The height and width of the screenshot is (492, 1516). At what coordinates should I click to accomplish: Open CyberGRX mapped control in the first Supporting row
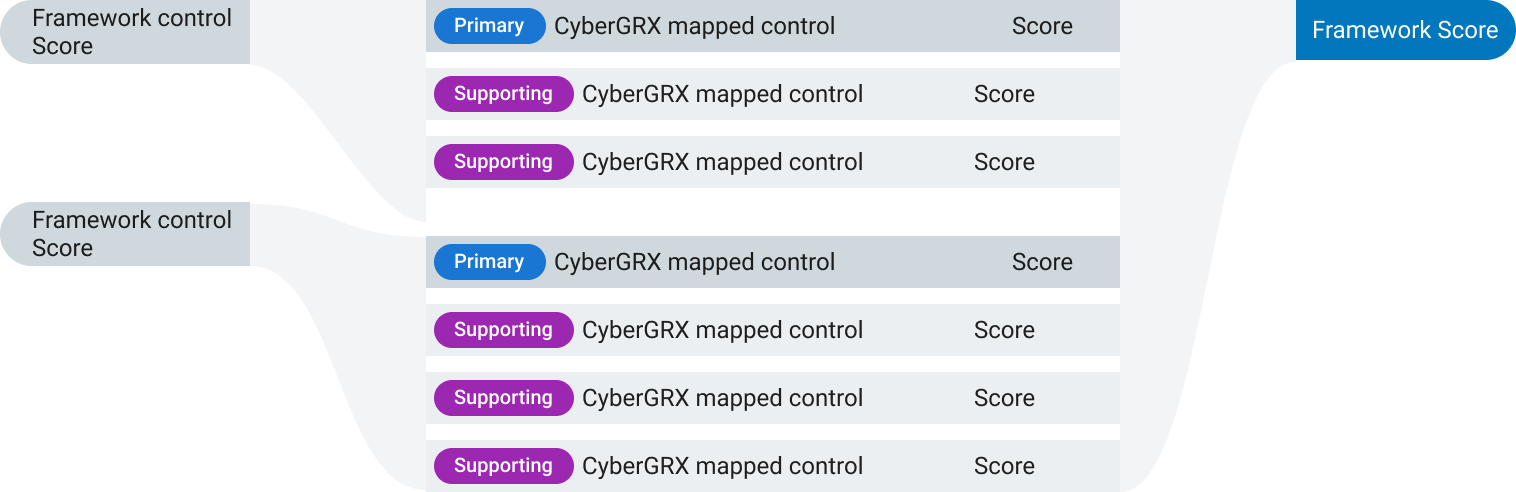click(722, 94)
